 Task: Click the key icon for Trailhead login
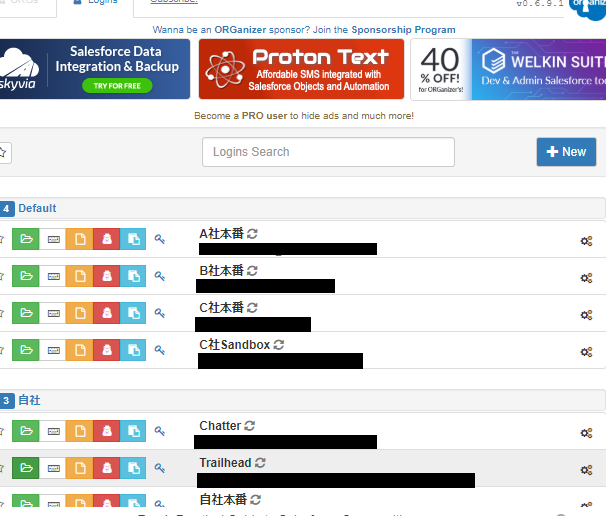[160, 469]
